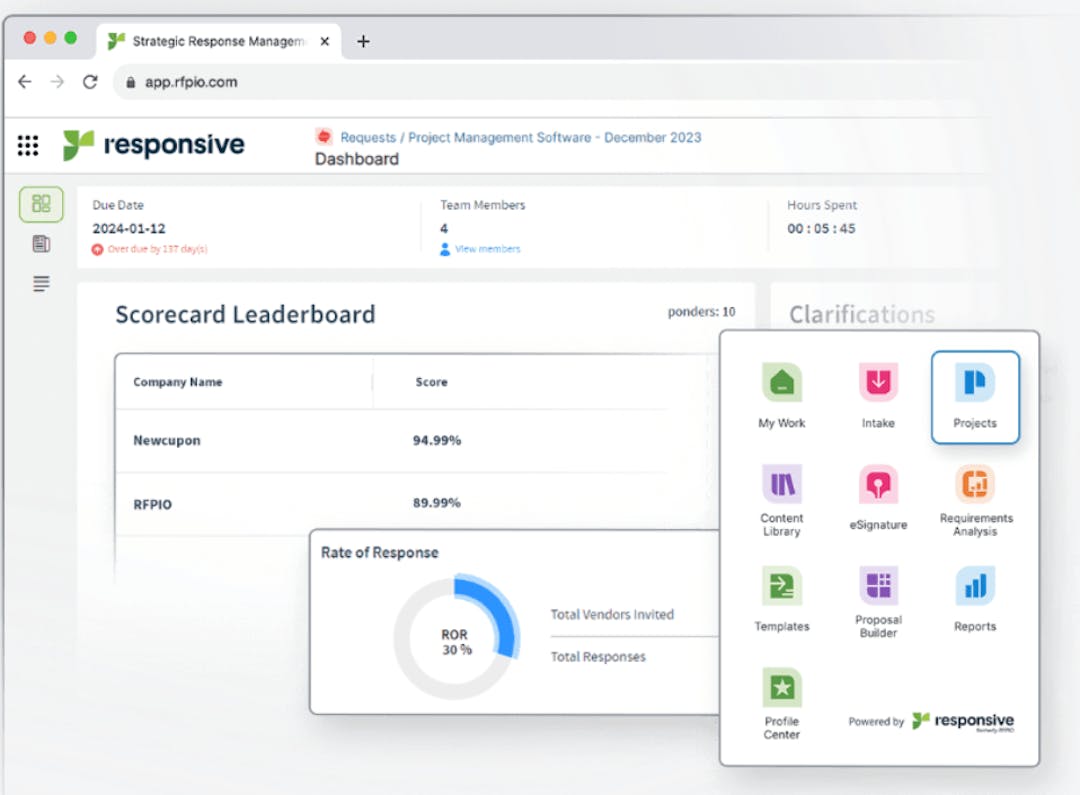This screenshot has height=795, width=1080.
Task: Open the Projects app
Action: 974,382
